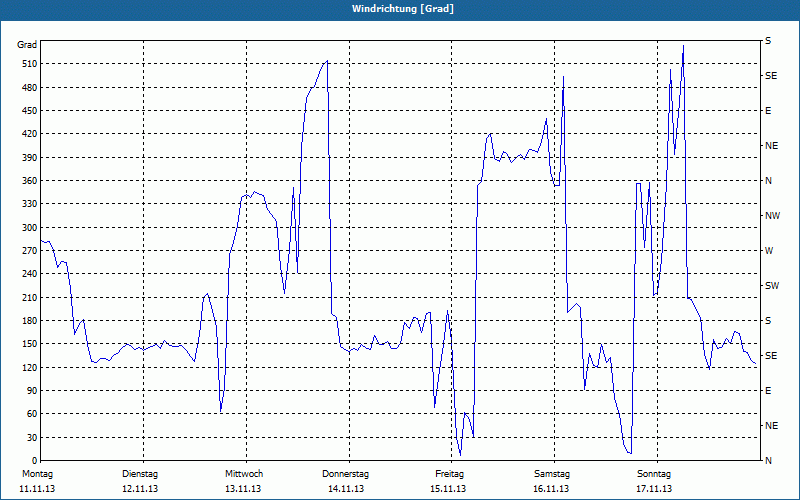Click the 'Dienstag' day label

tap(140, 474)
